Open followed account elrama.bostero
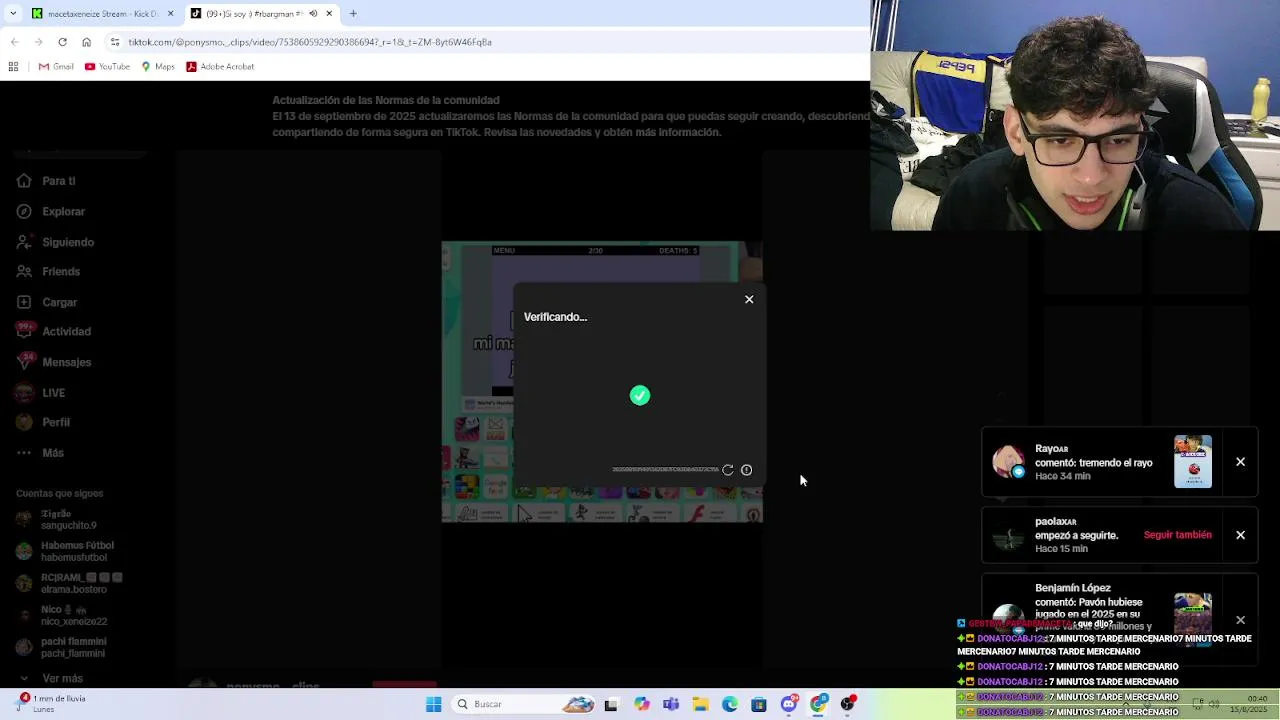Screen dimensions: 1280x720 pyautogui.click(x=69, y=583)
